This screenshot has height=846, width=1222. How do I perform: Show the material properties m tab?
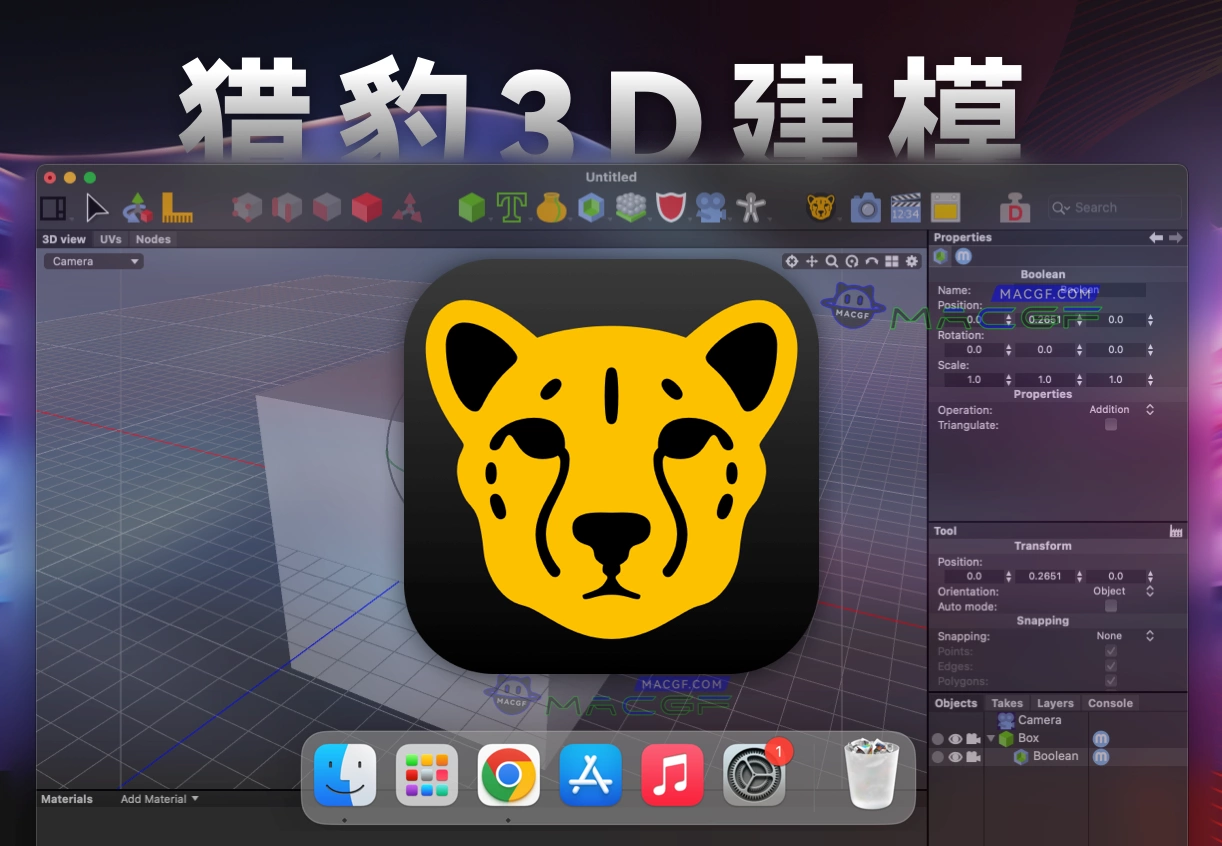pyautogui.click(x=963, y=257)
